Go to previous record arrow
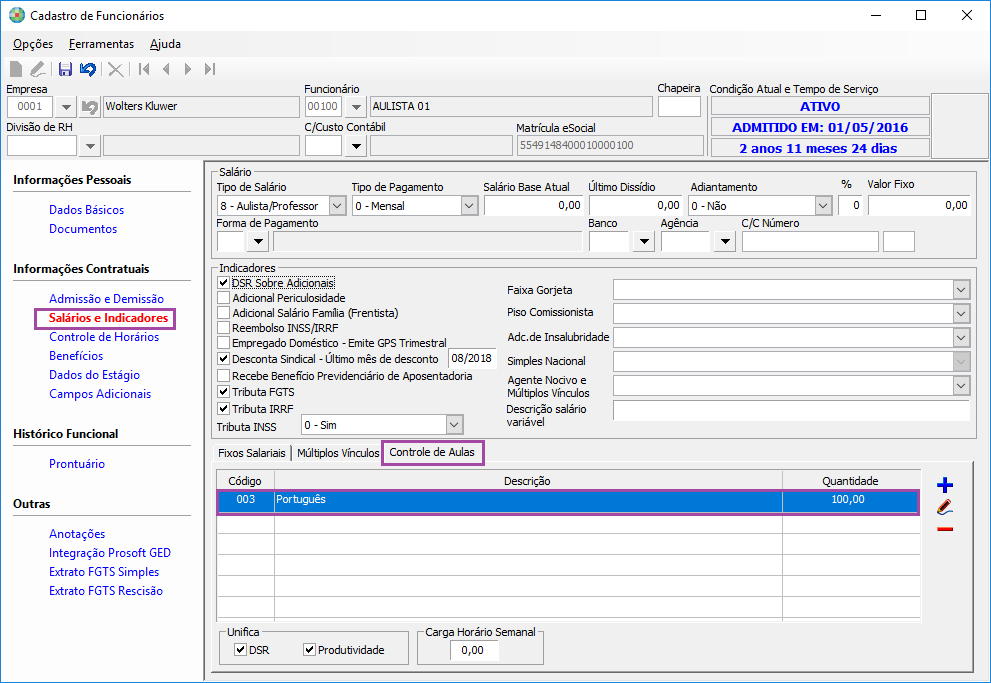991x683 pixels. pos(166,69)
